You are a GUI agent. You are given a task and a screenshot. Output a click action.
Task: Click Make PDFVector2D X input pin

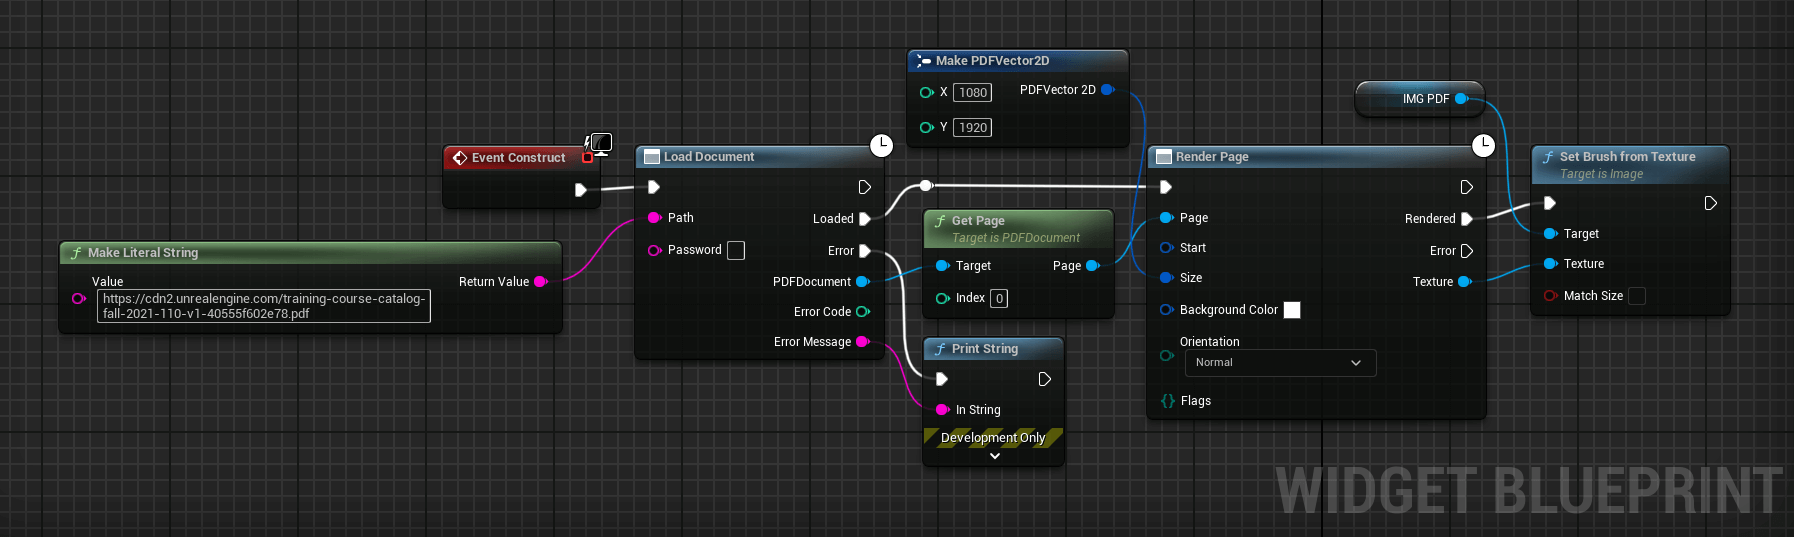pos(926,92)
